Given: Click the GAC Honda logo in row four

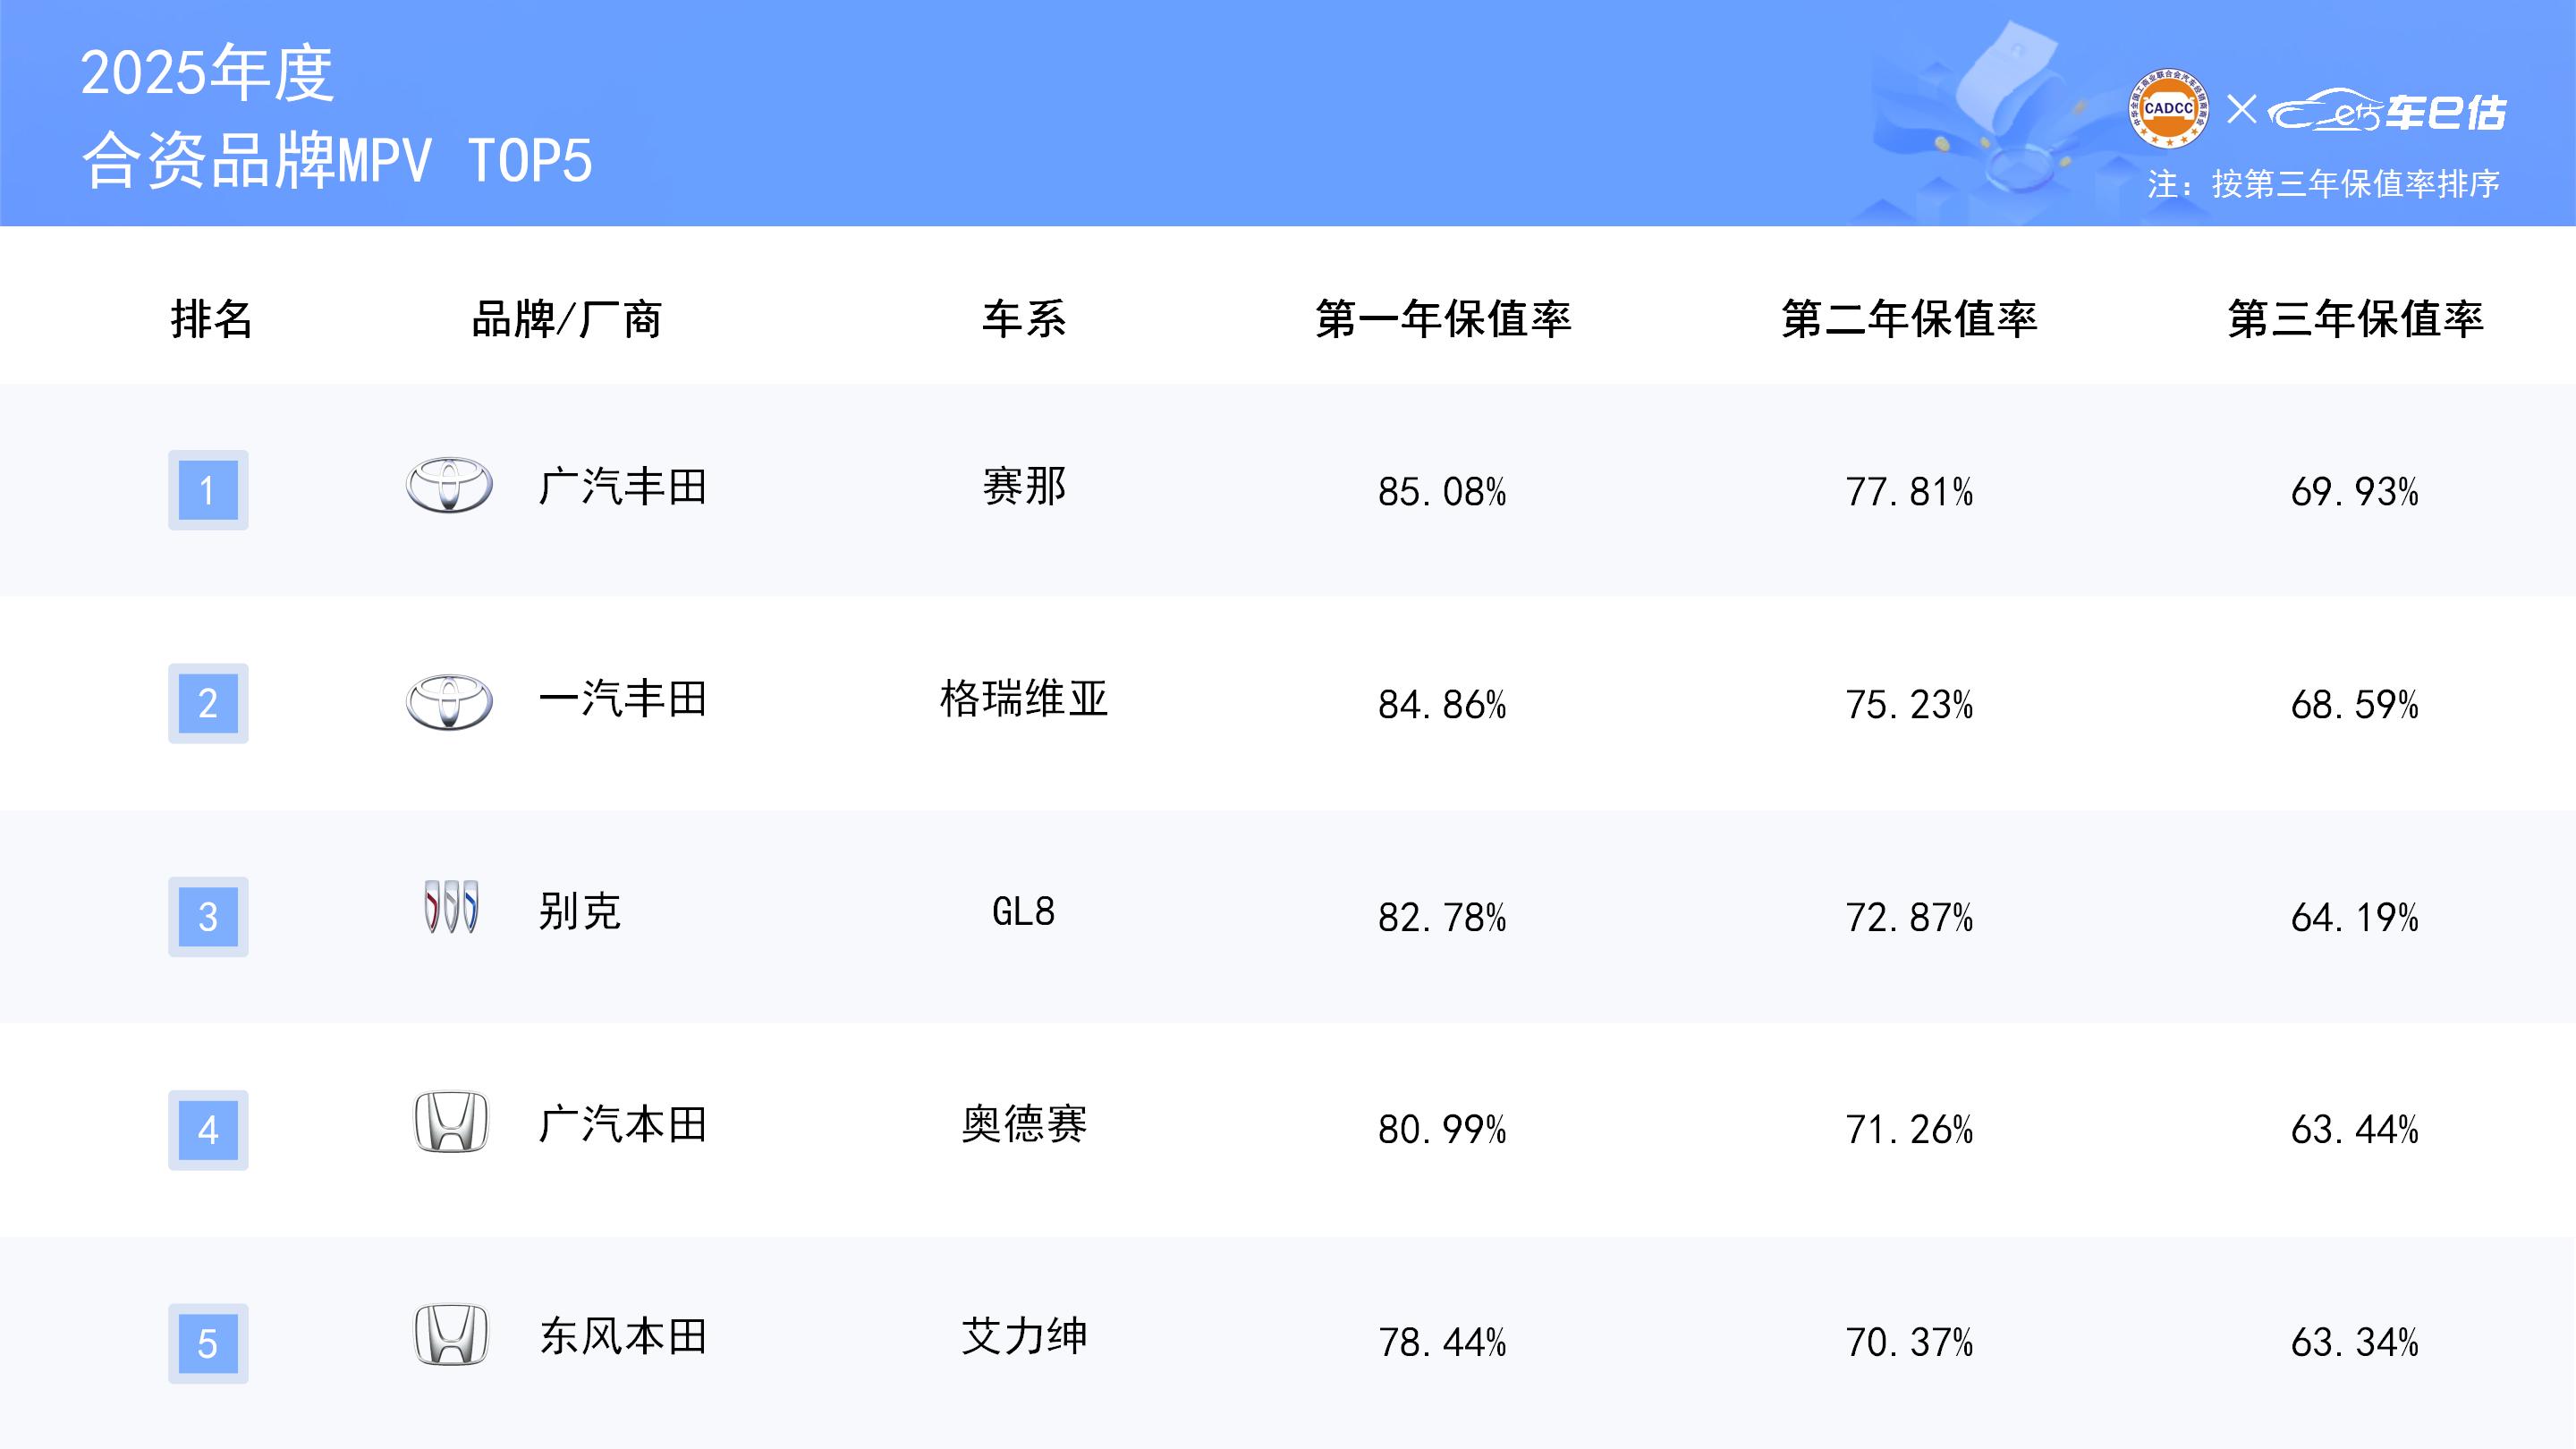Looking at the screenshot, I should point(451,1122).
